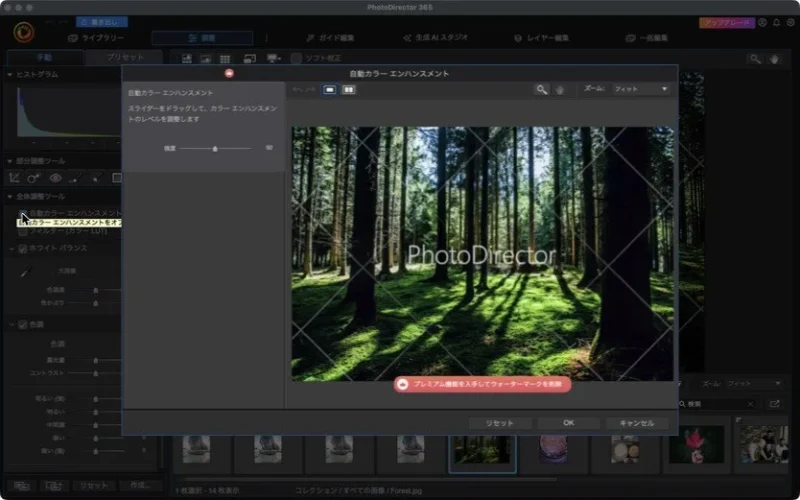Viewport: 800px width, 500px height.
Task: Open the Layer edit (レイヤー編集) tab
Action: click(x=541, y=38)
